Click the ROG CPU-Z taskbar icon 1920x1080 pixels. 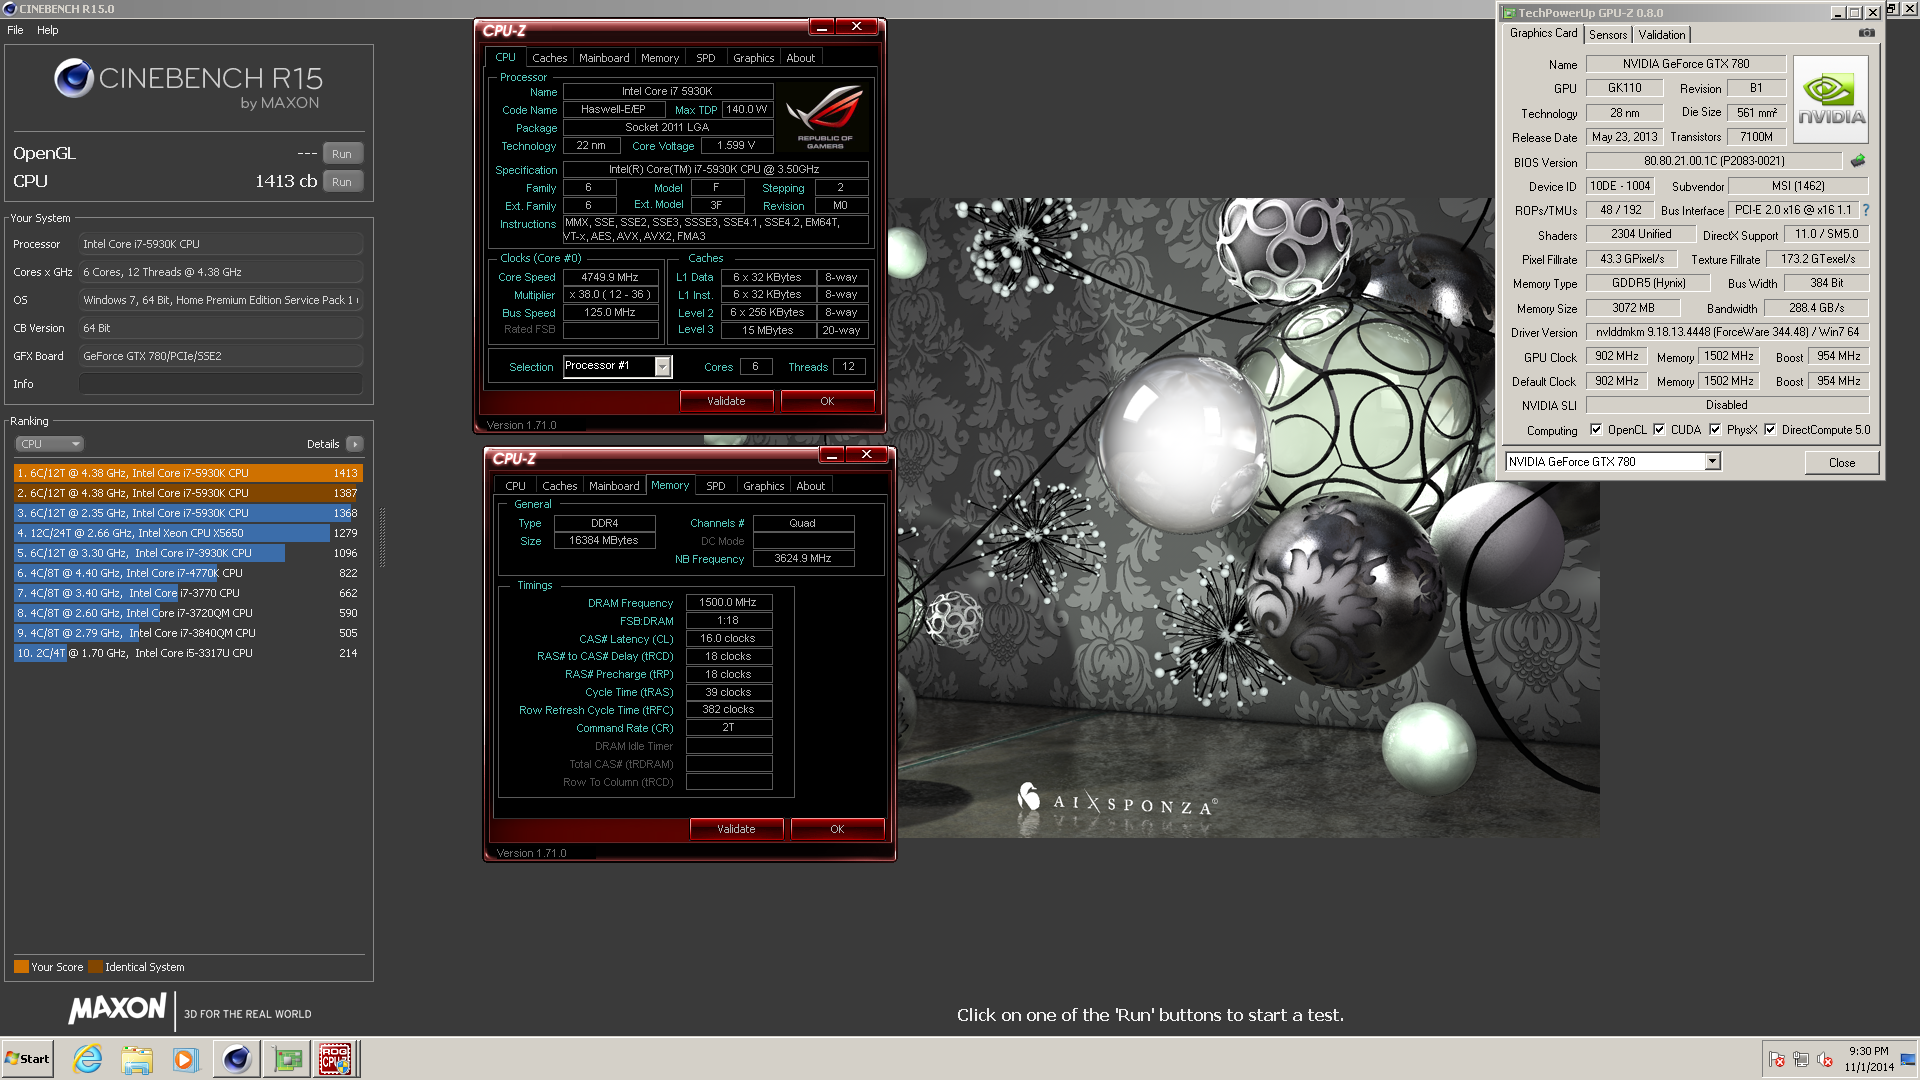tap(336, 1059)
